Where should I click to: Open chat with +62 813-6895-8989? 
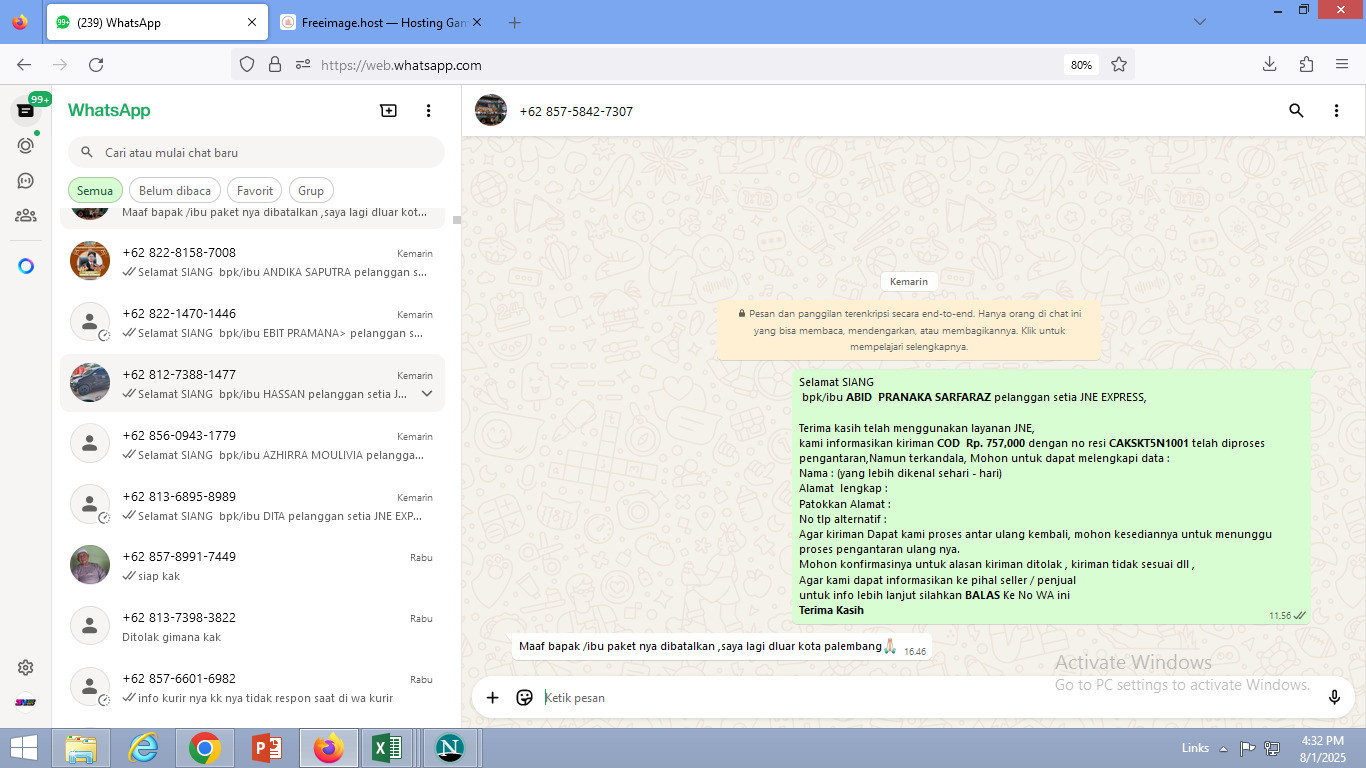252,506
